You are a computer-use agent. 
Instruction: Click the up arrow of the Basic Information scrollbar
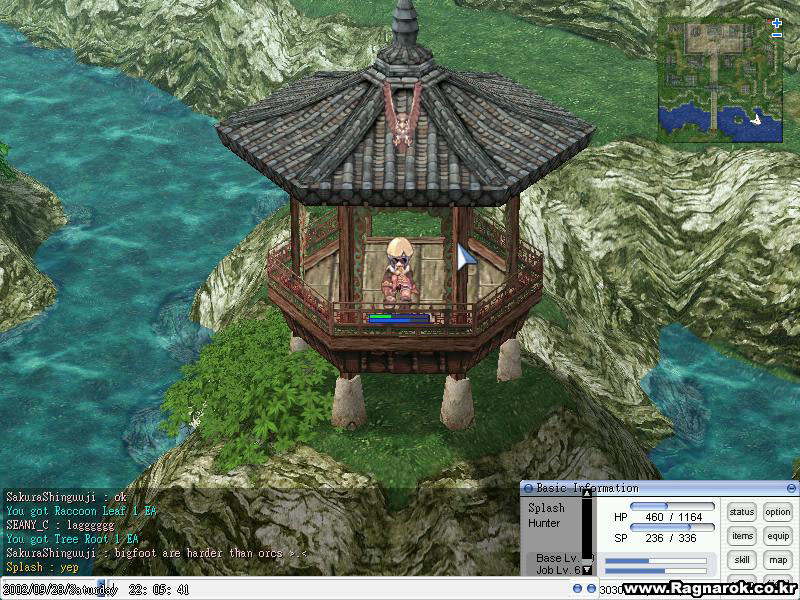pos(587,493)
